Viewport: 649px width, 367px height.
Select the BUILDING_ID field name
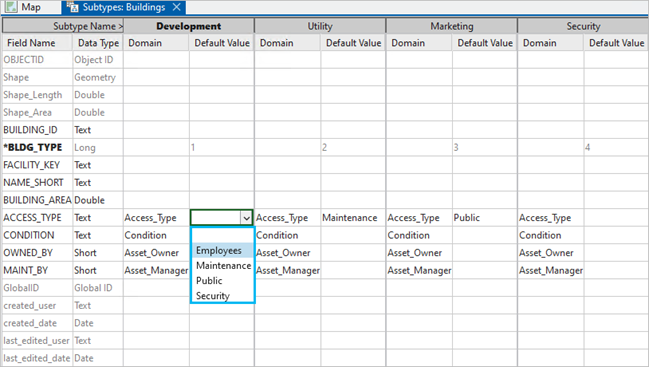click(37, 130)
